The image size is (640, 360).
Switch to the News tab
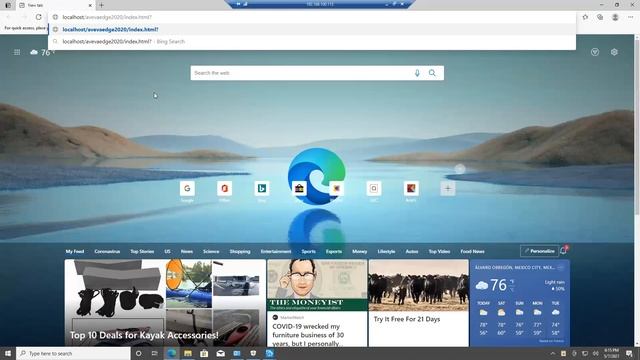tap(187, 251)
